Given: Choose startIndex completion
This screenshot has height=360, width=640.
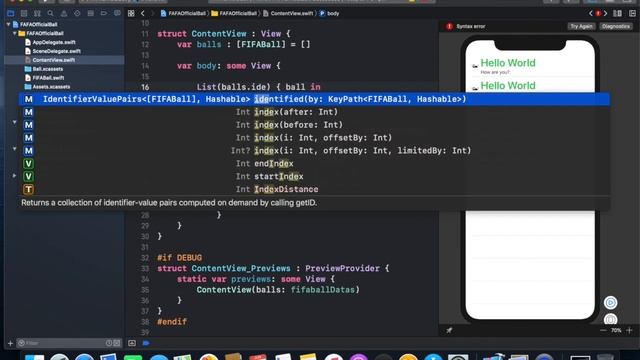Looking at the screenshot, I should click(x=314, y=177).
